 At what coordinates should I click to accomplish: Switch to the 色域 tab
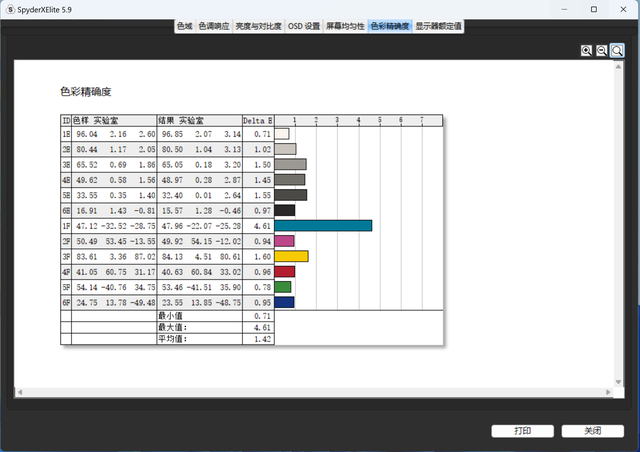point(184,26)
